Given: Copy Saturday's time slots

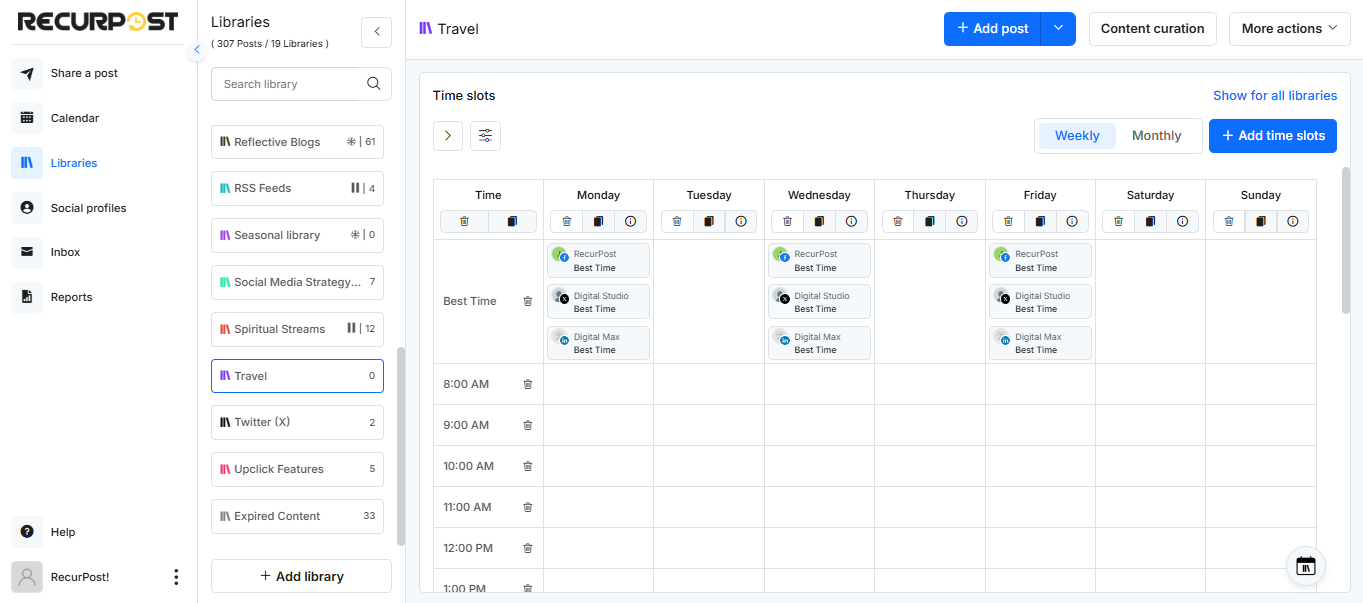Looking at the screenshot, I should 1150,221.
